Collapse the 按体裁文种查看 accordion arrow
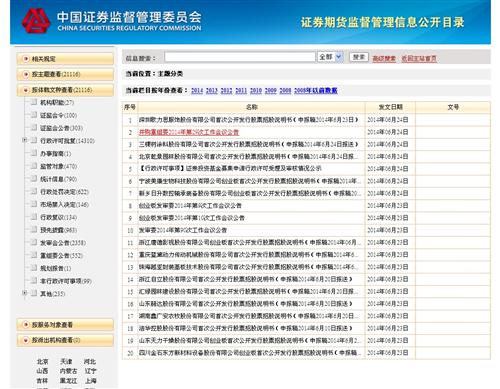The image size is (500, 389). pos(26,90)
